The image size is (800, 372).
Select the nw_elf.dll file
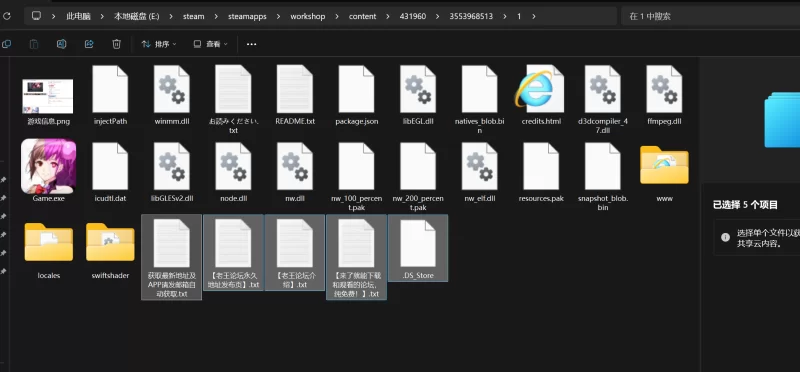click(x=480, y=172)
